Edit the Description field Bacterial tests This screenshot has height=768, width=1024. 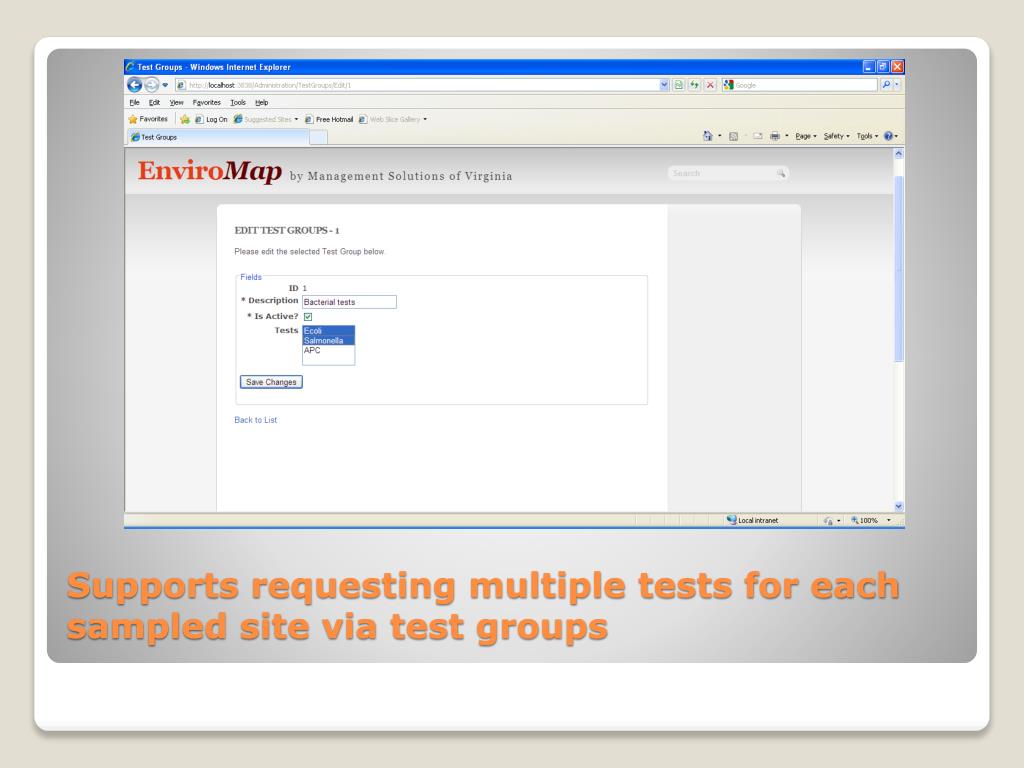tap(349, 302)
